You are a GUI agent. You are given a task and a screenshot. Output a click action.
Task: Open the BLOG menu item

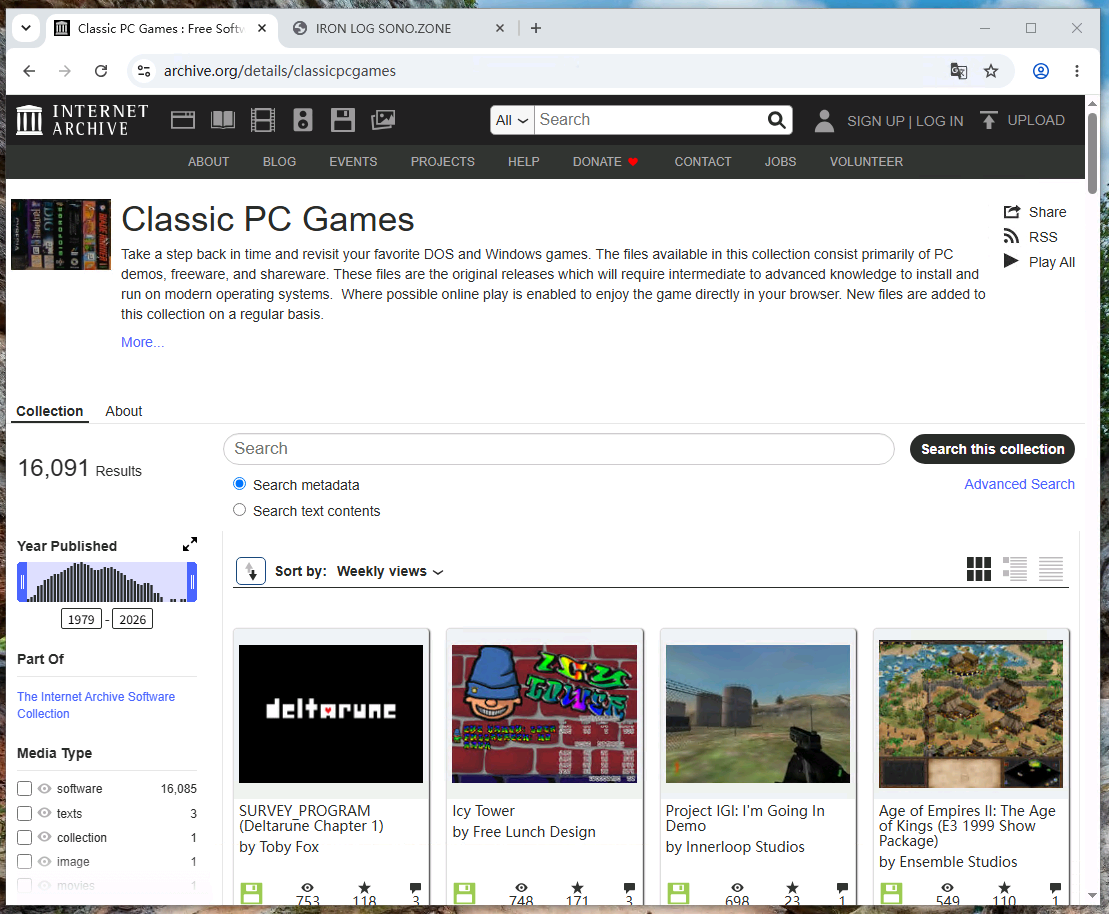tap(279, 162)
